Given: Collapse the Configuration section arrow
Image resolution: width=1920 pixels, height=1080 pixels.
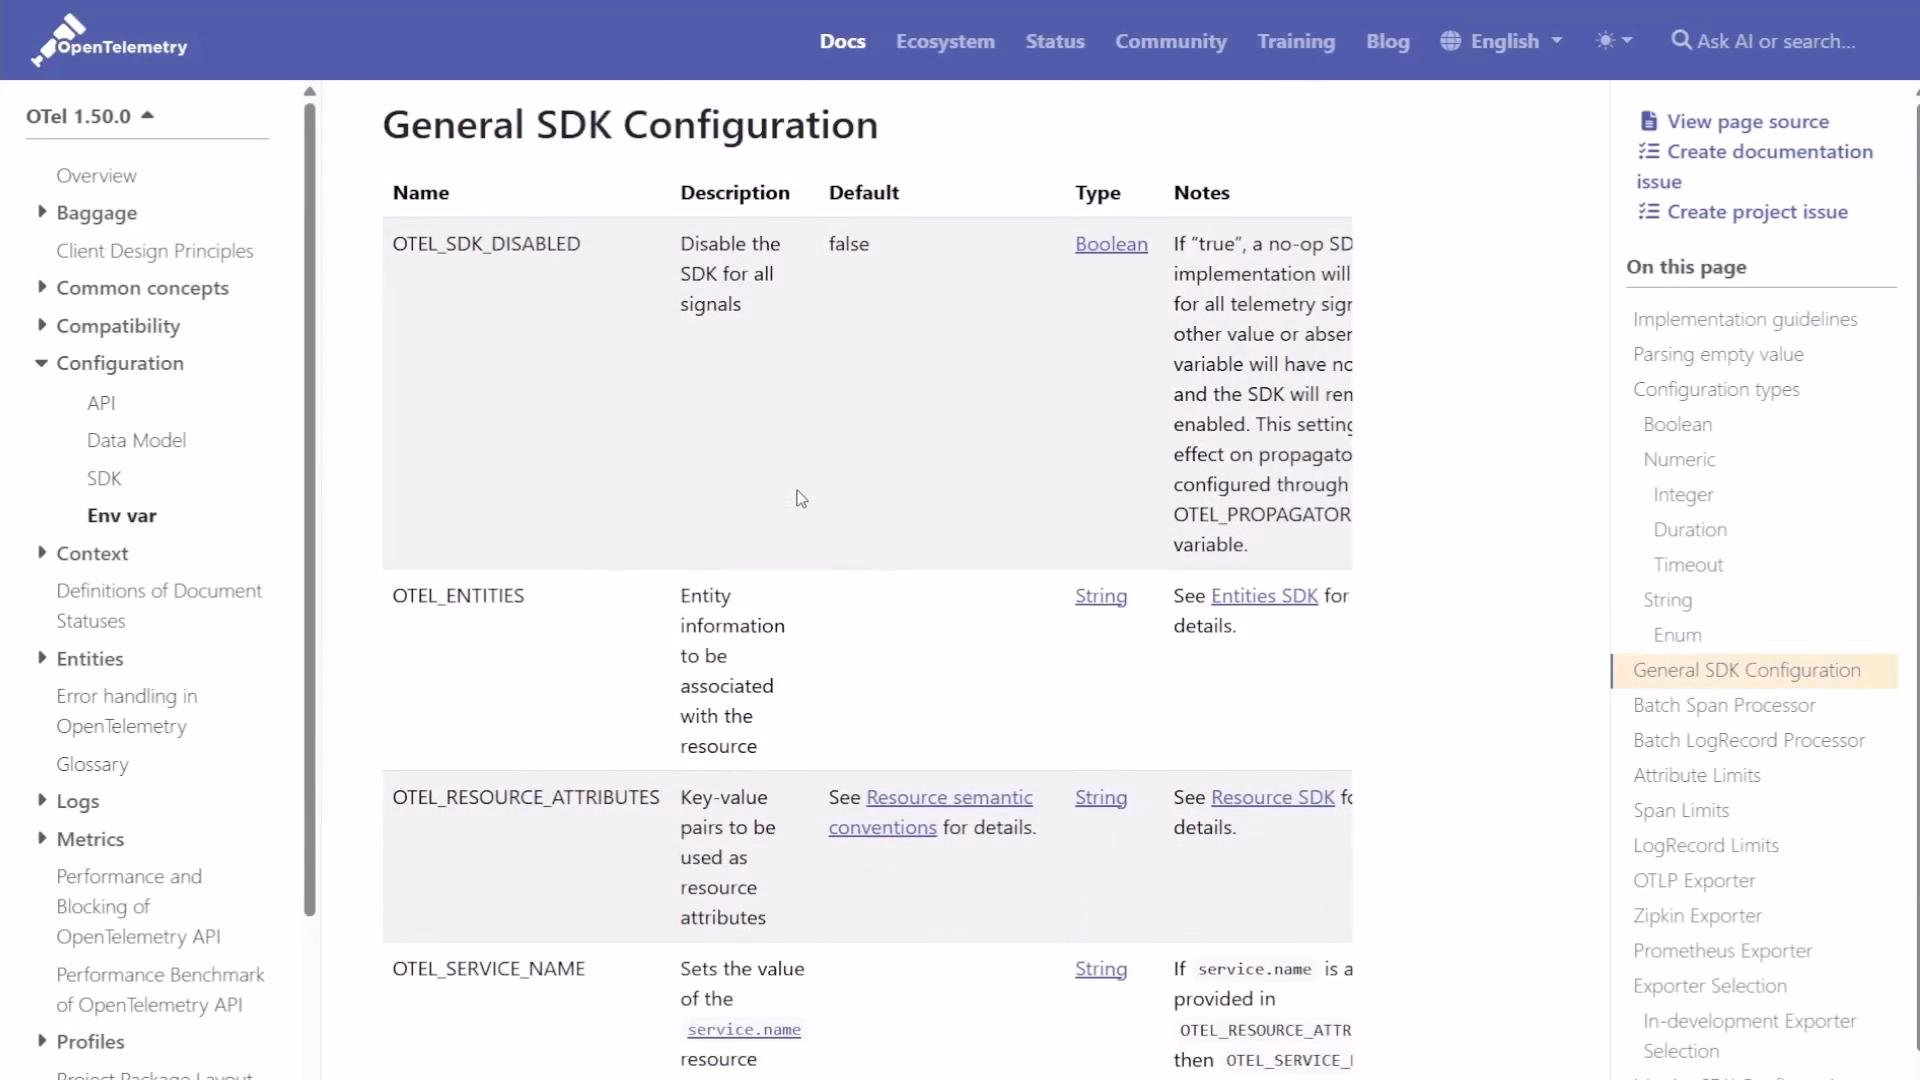Looking at the screenshot, I should [41, 362].
